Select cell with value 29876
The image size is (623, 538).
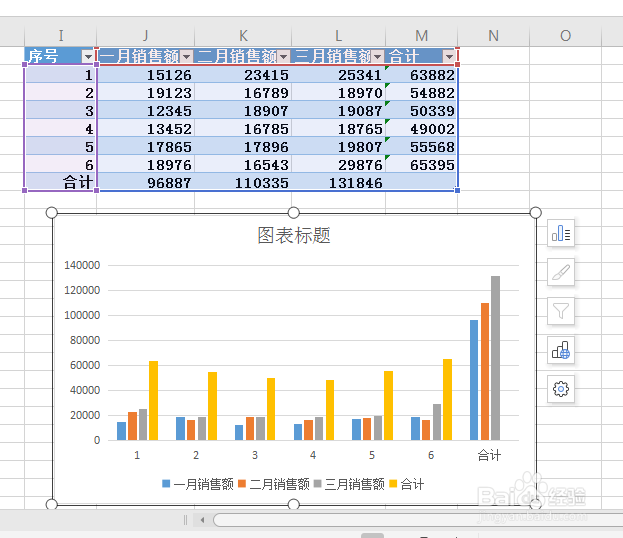tap(339, 164)
